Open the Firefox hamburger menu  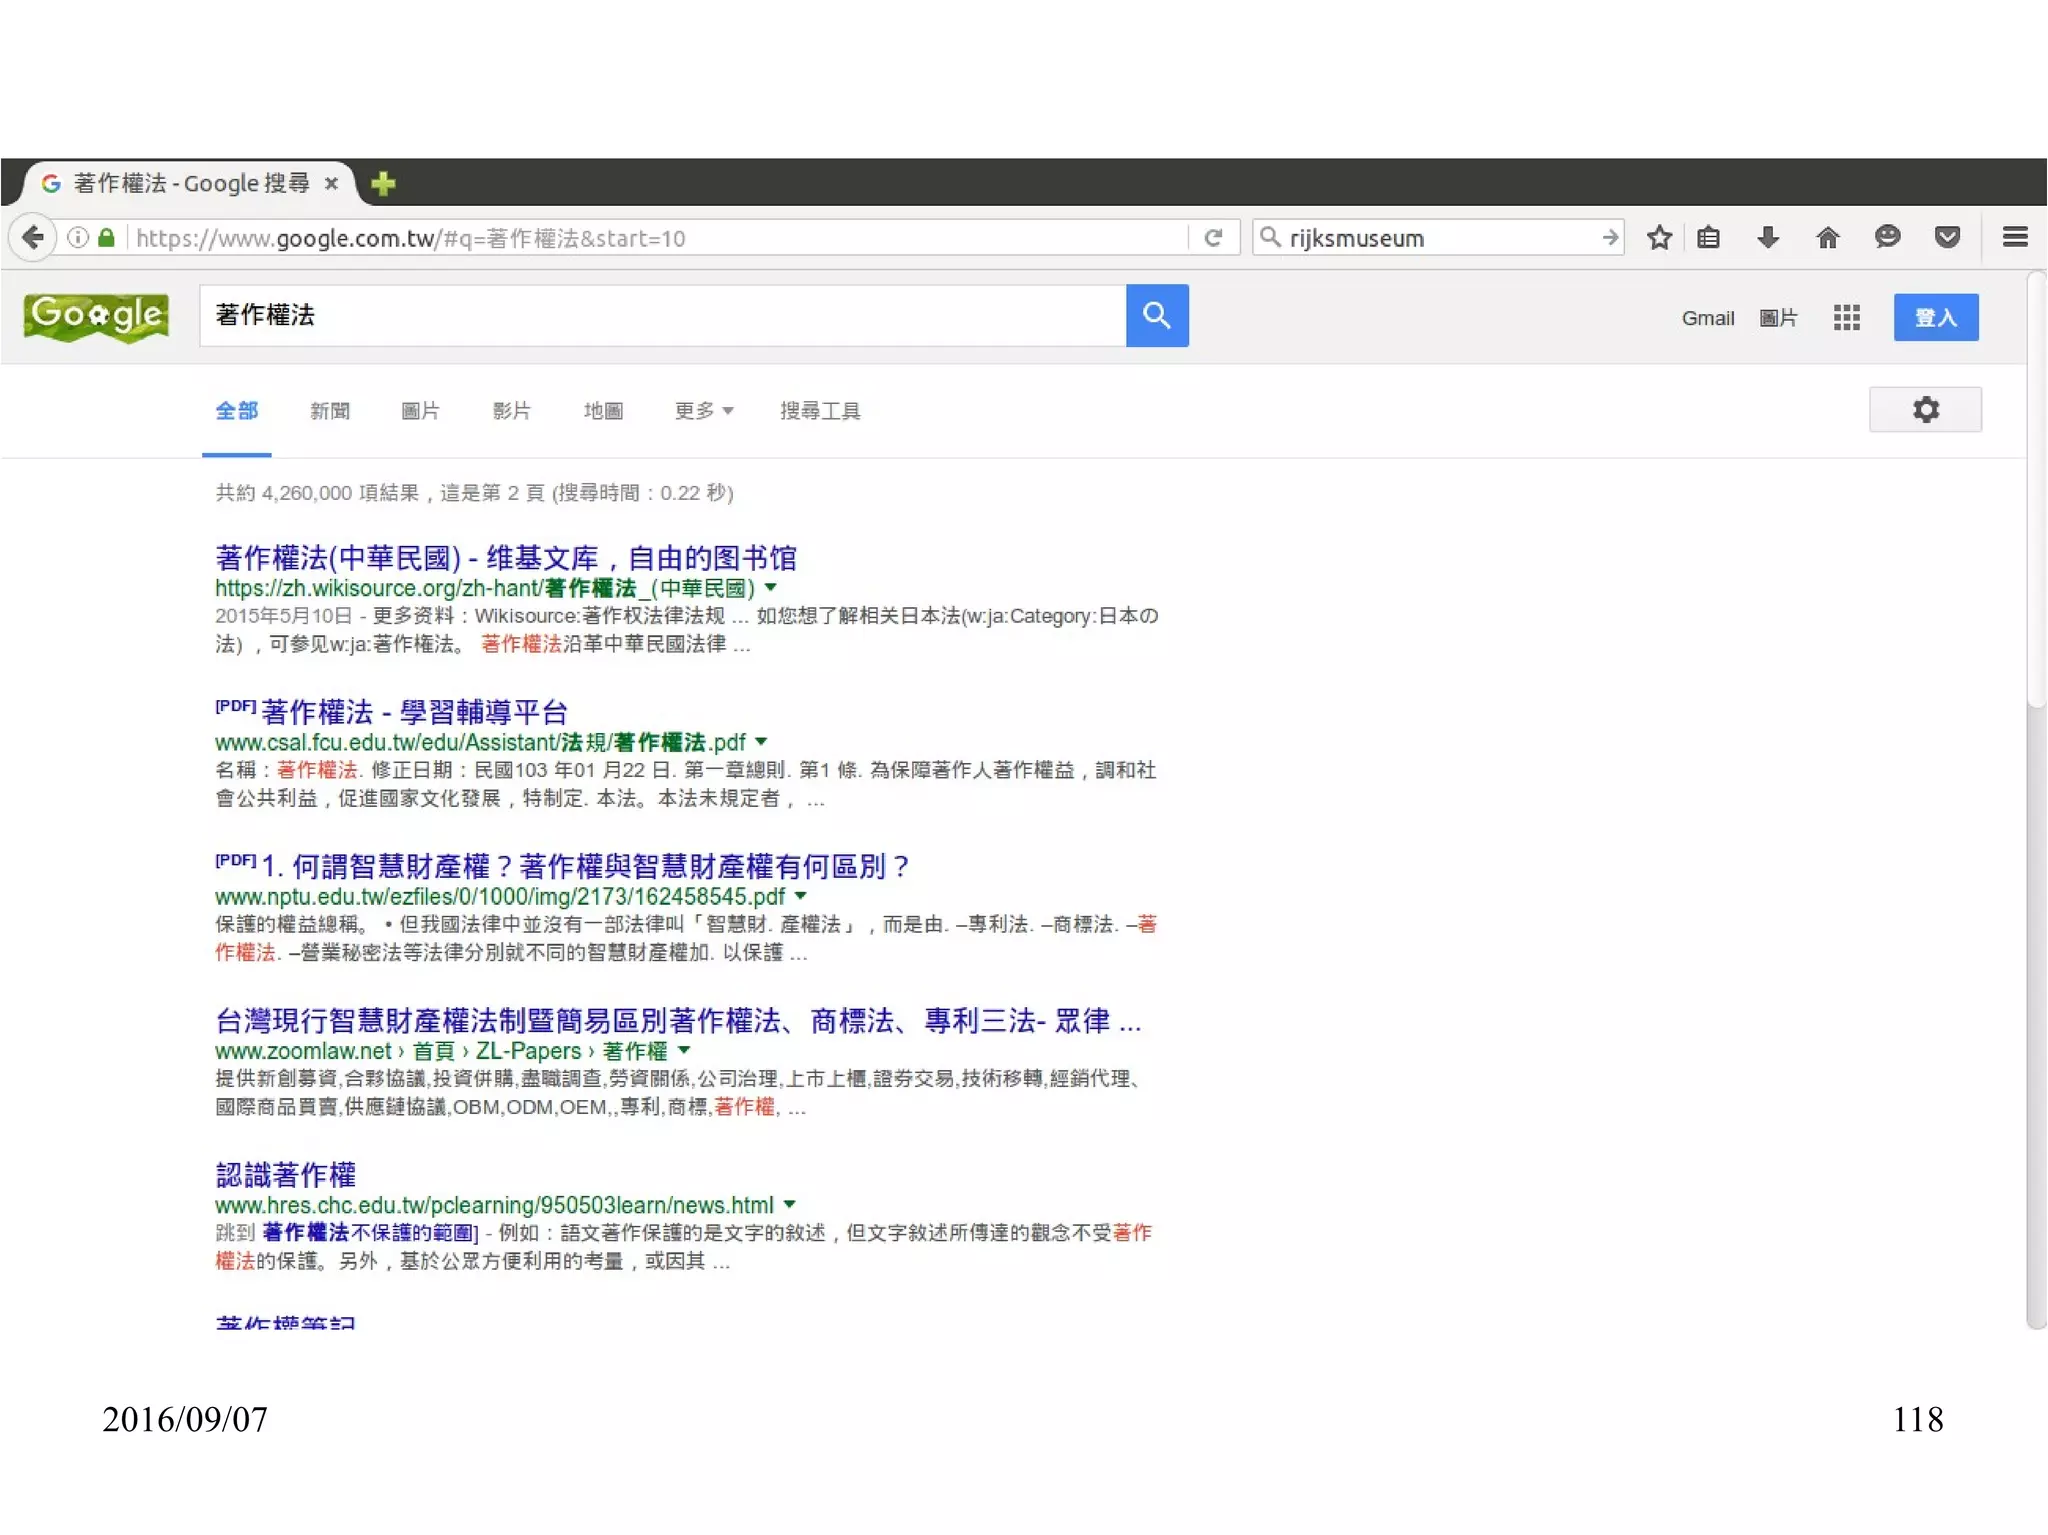(x=2015, y=238)
